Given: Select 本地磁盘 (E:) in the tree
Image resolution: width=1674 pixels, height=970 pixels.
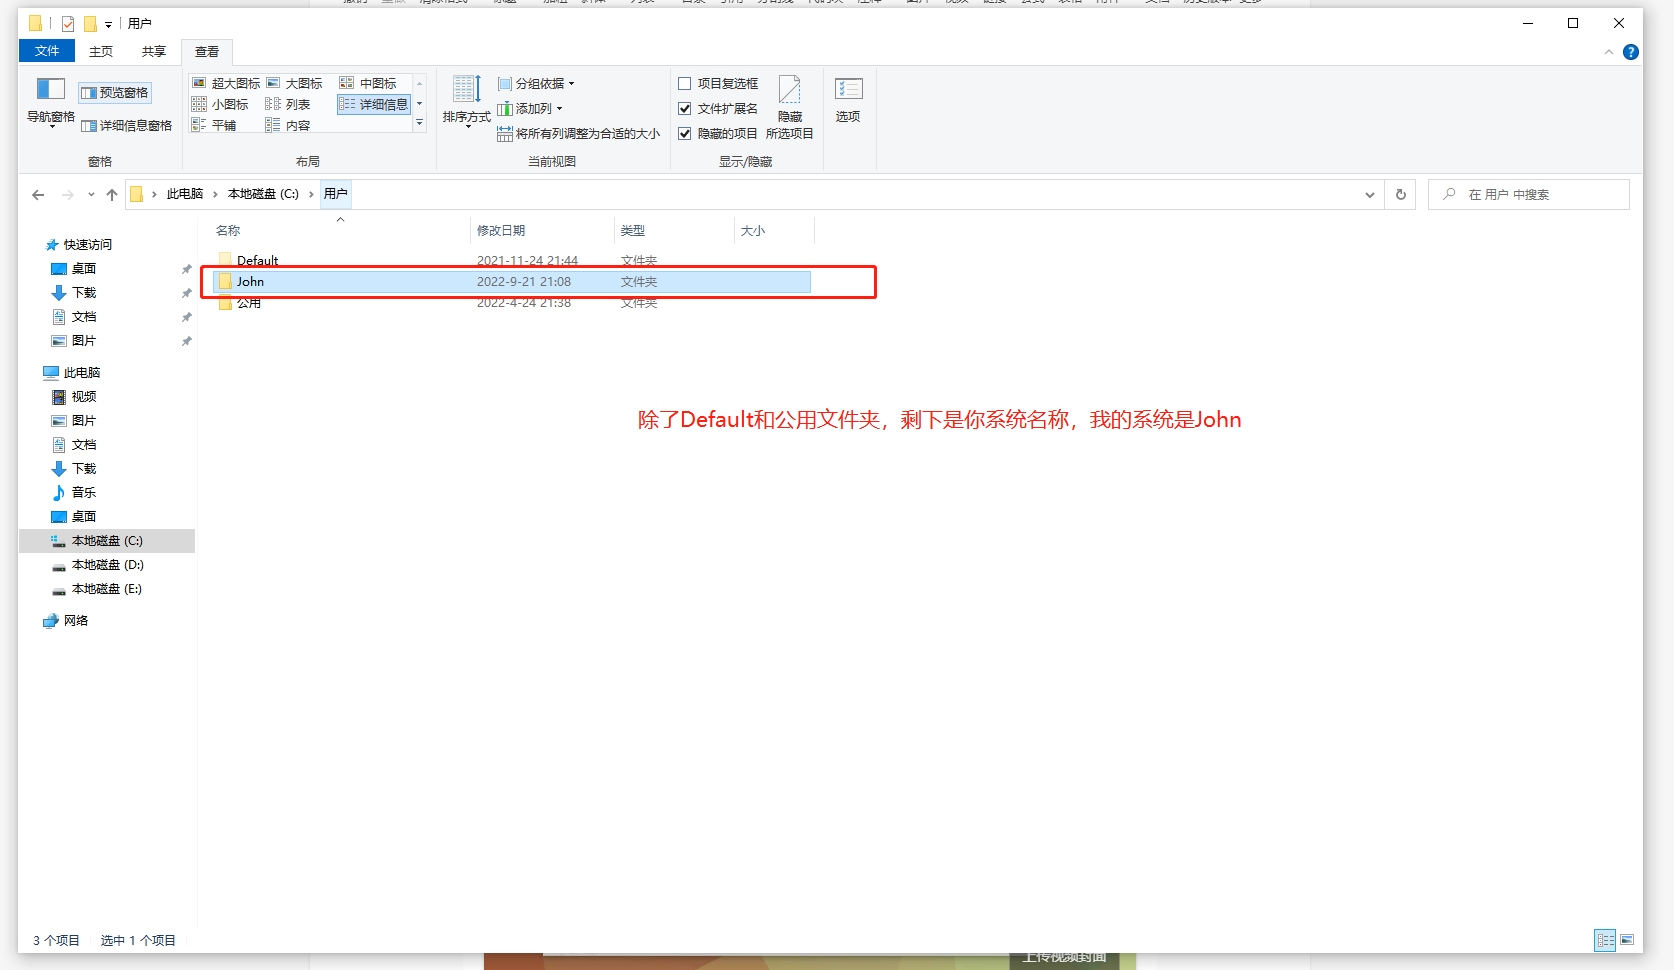Looking at the screenshot, I should 106,589.
